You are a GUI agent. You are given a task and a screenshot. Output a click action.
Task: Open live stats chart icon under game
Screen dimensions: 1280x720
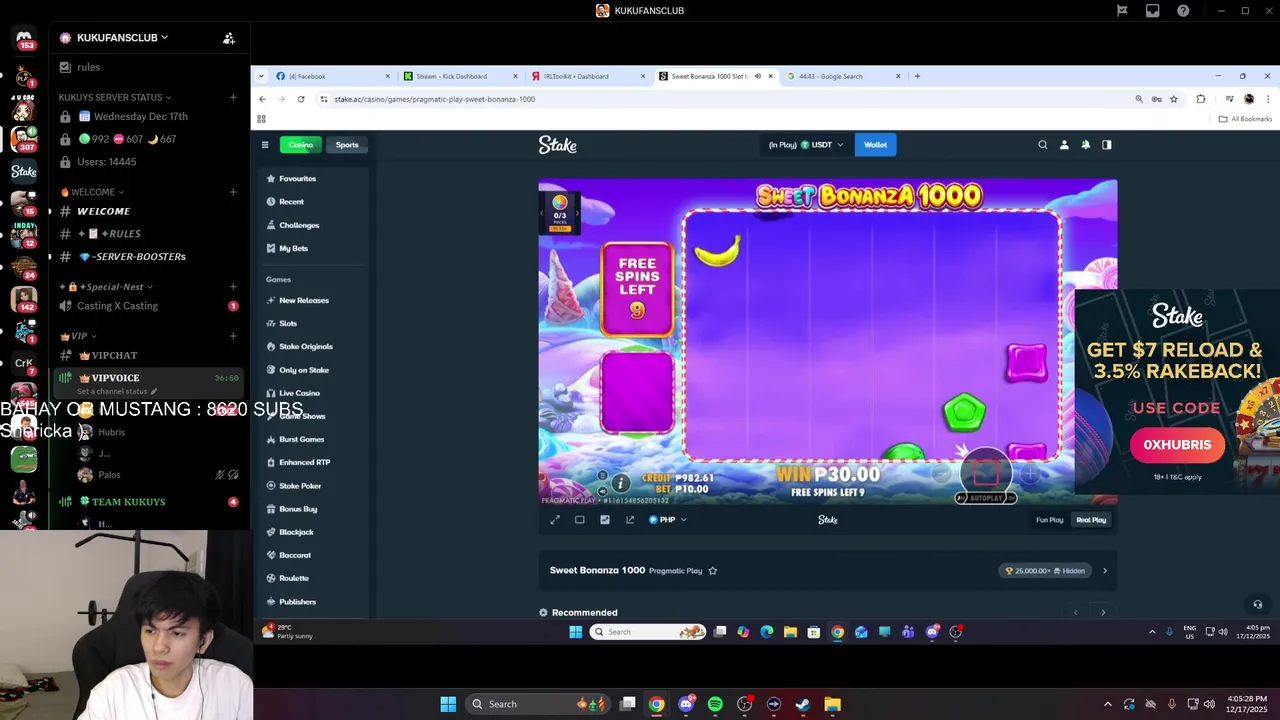[x=605, y=520]
